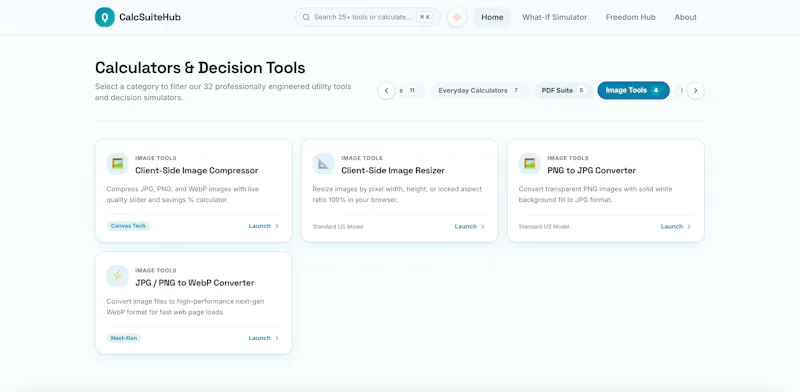Click the WebP Converter Launch arrow chevron
The image size is (800, 392).
point(277,338)
